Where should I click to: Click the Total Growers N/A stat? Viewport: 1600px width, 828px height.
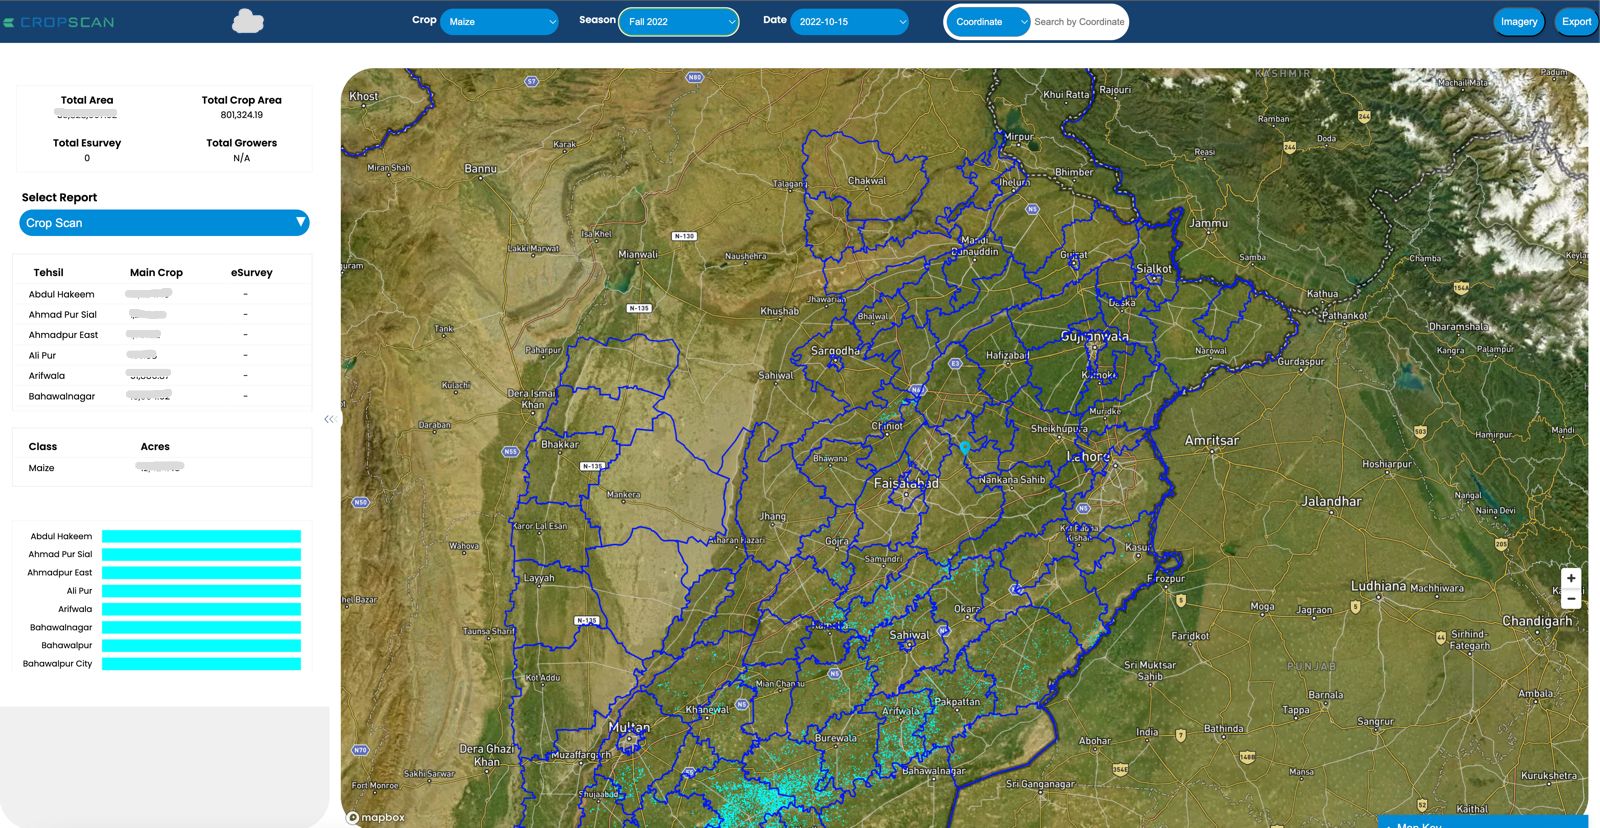tap(242, 150)
